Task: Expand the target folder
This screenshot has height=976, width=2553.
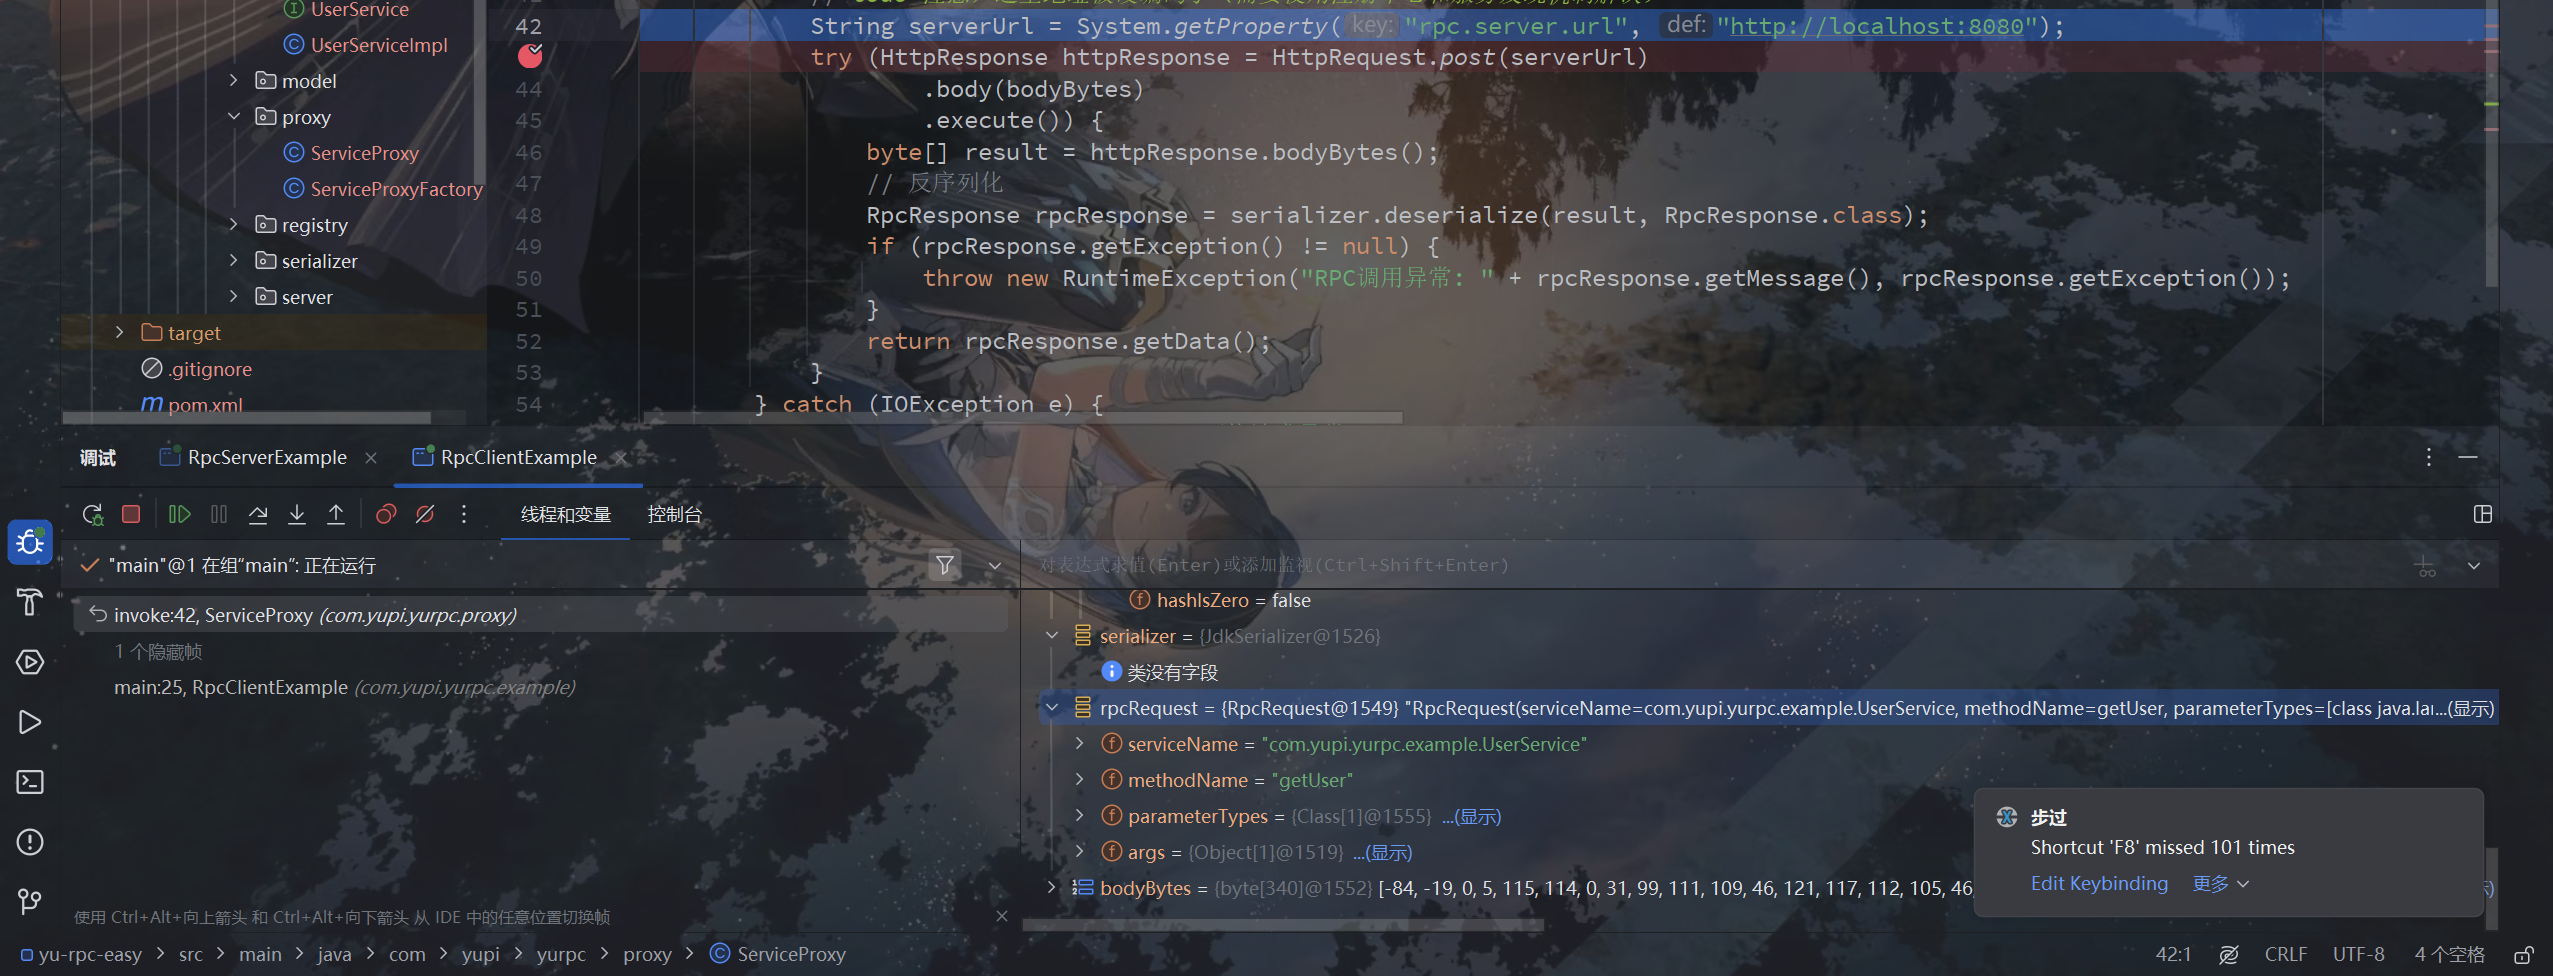Action: 119,333
